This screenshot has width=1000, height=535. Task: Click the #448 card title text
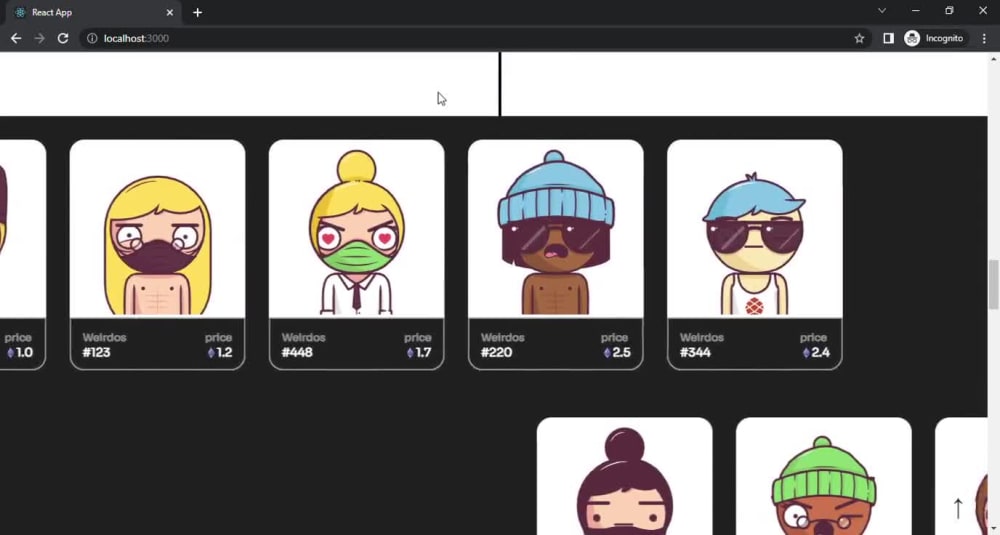[297, 352]
